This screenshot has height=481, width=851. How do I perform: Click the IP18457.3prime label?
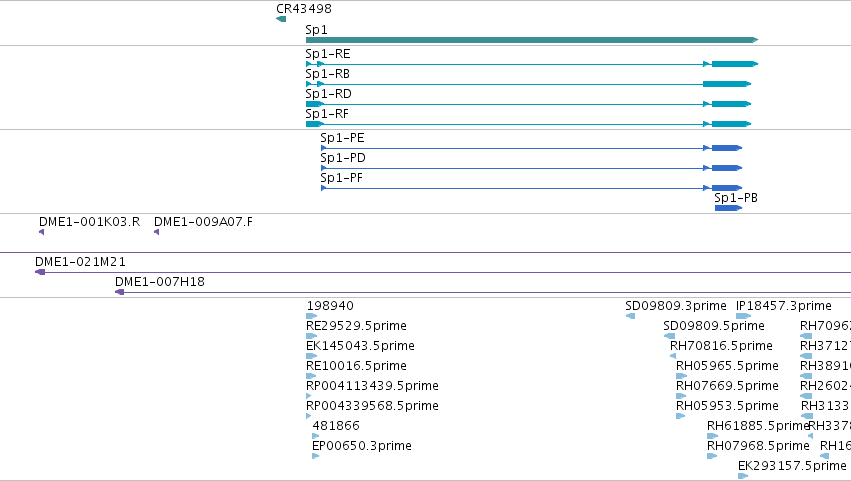point(784,306)
